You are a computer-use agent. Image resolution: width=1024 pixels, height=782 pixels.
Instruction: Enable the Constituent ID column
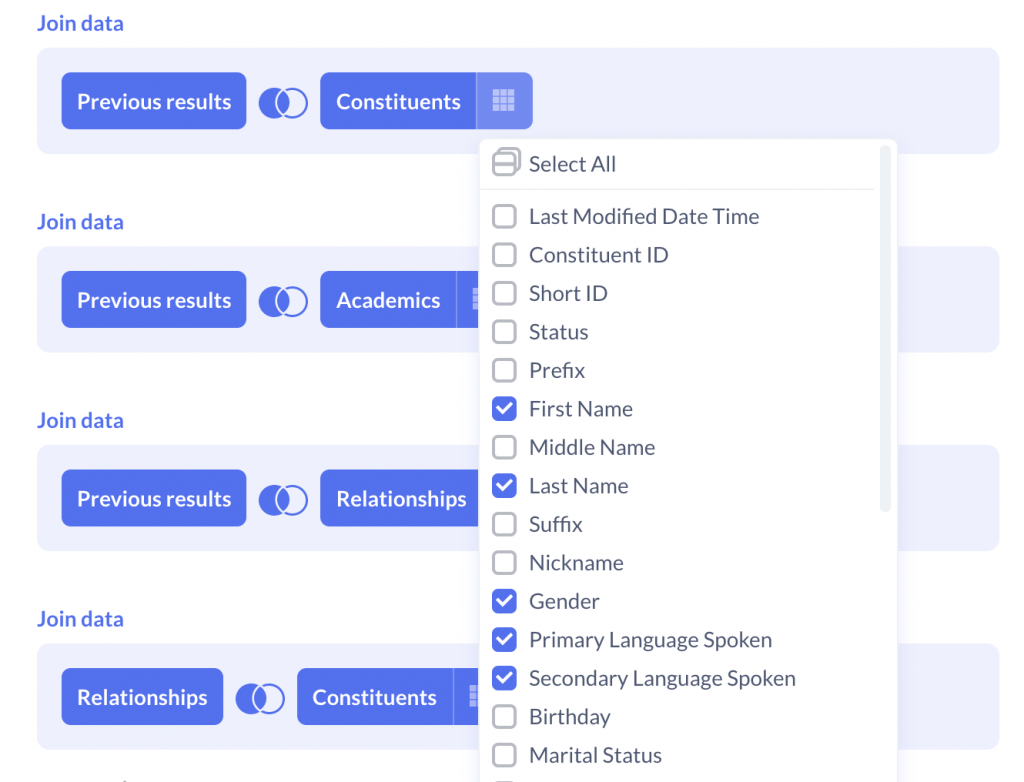[x=504, y=255]
